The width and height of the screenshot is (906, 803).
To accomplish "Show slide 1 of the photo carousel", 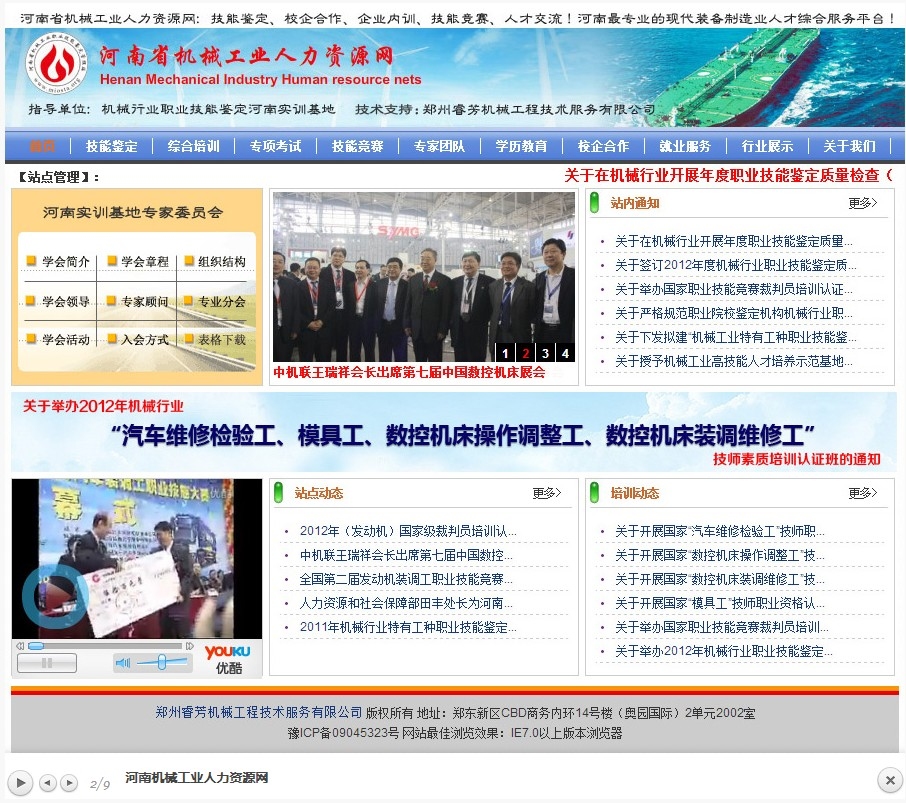I will coord(505,353).
